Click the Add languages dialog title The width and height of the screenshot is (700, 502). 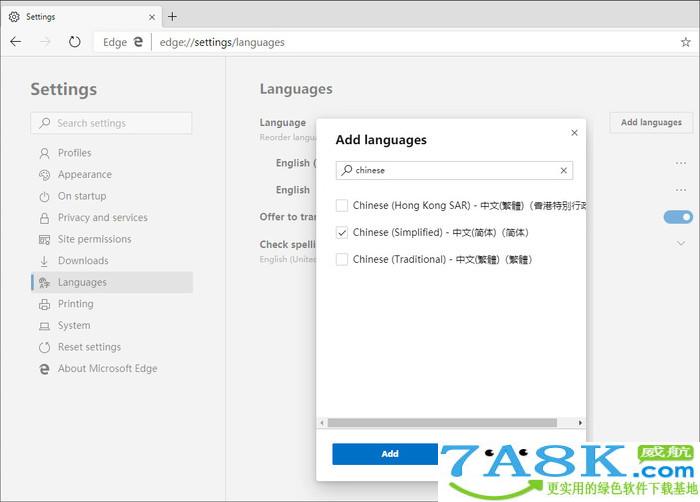(x=381, y=140)
